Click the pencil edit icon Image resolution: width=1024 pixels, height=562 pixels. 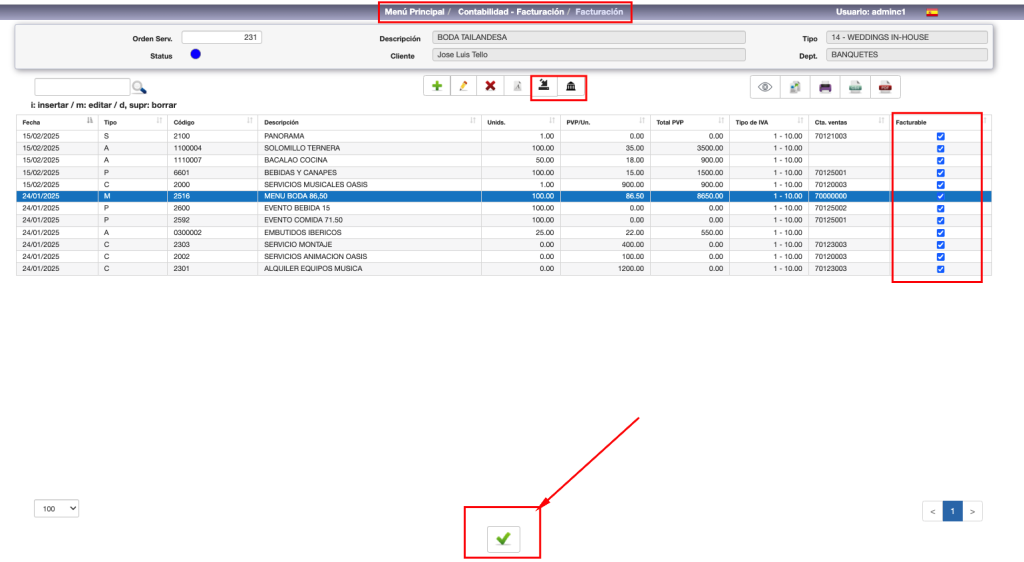[x=463, y=87]
